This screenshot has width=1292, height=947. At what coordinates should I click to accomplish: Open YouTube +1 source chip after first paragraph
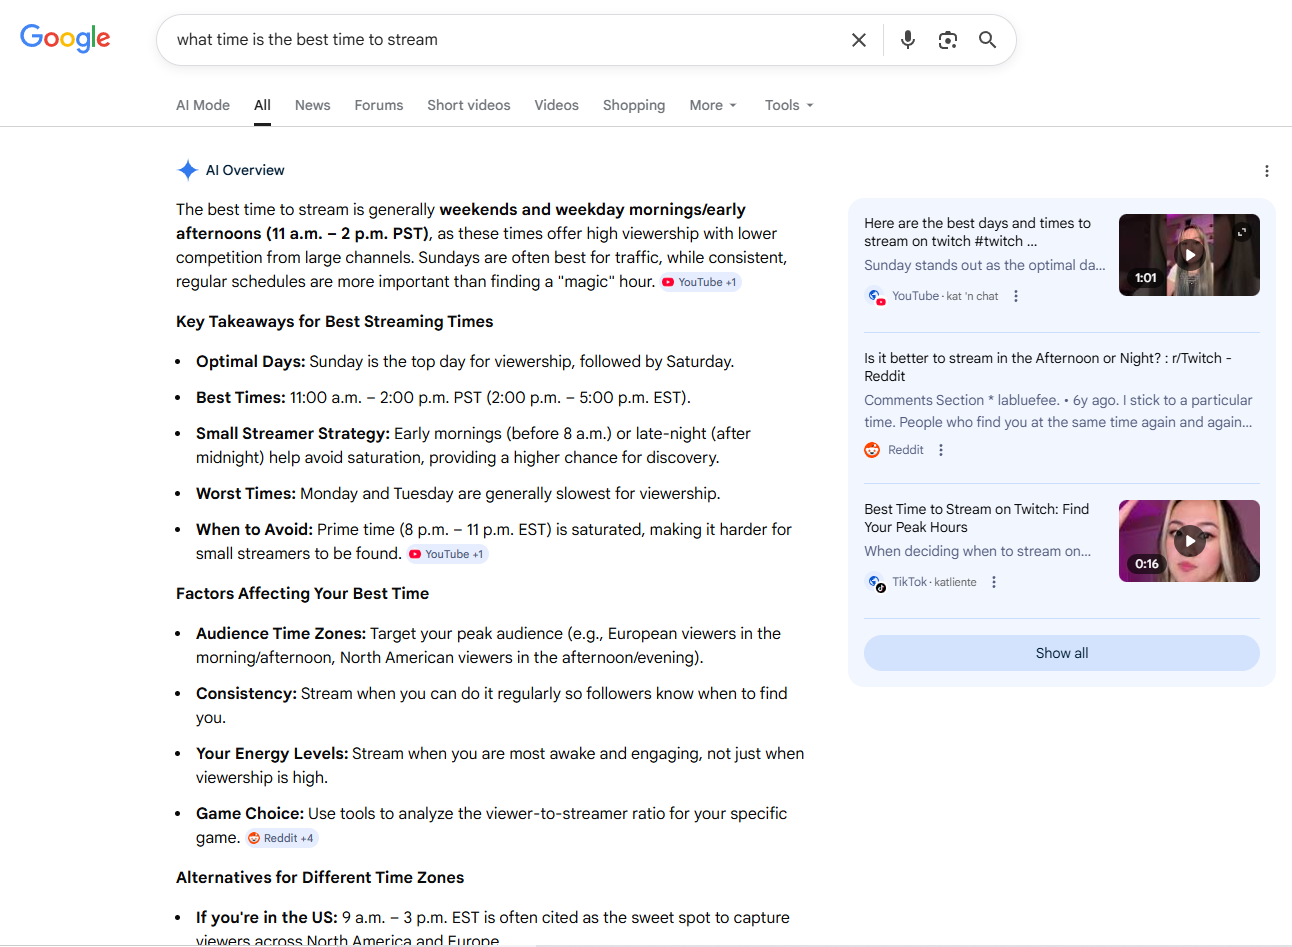pyautogui.click(x=701, y=282)
